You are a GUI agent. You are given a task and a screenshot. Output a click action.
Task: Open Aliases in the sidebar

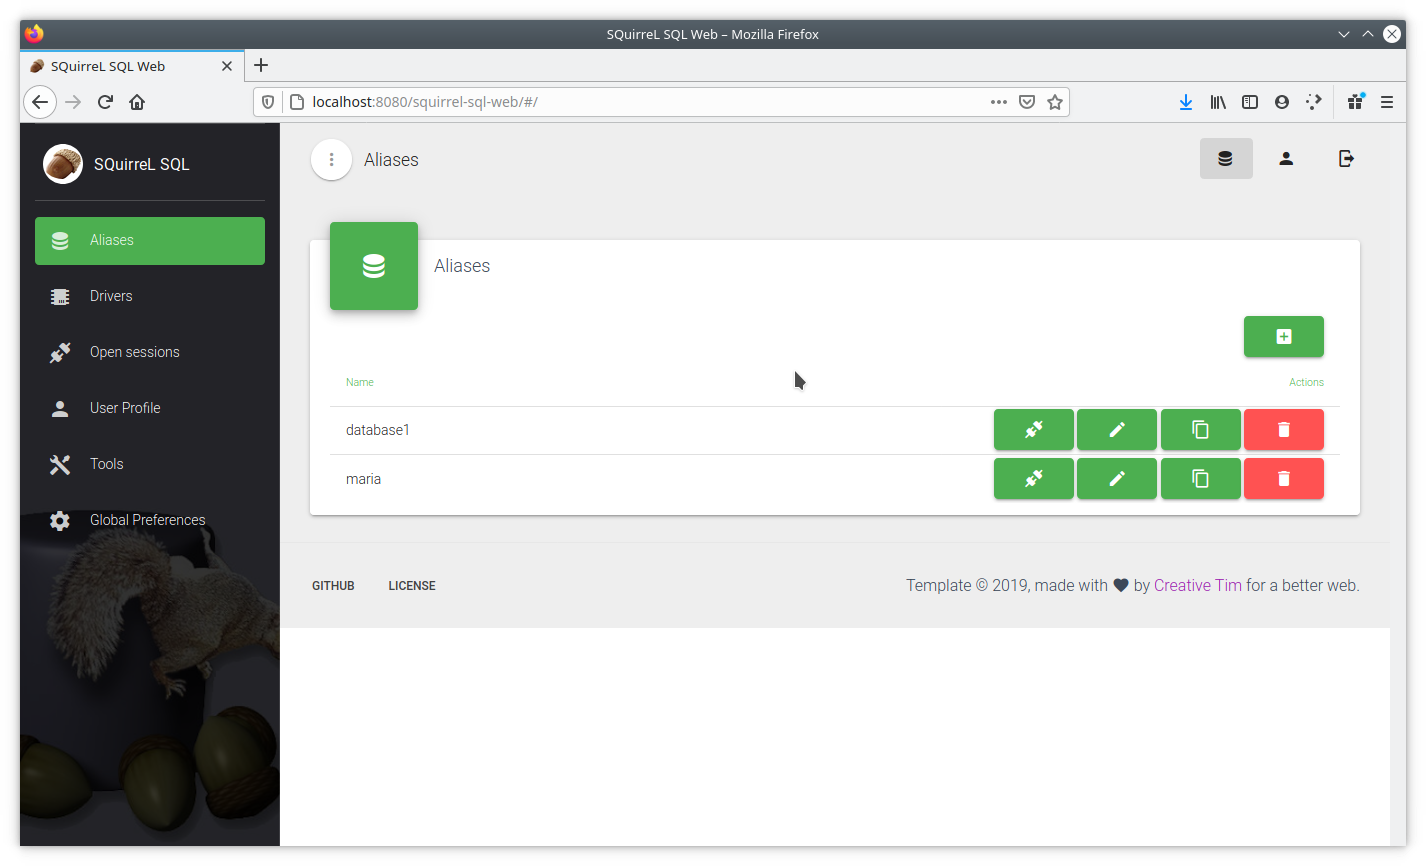150,241
